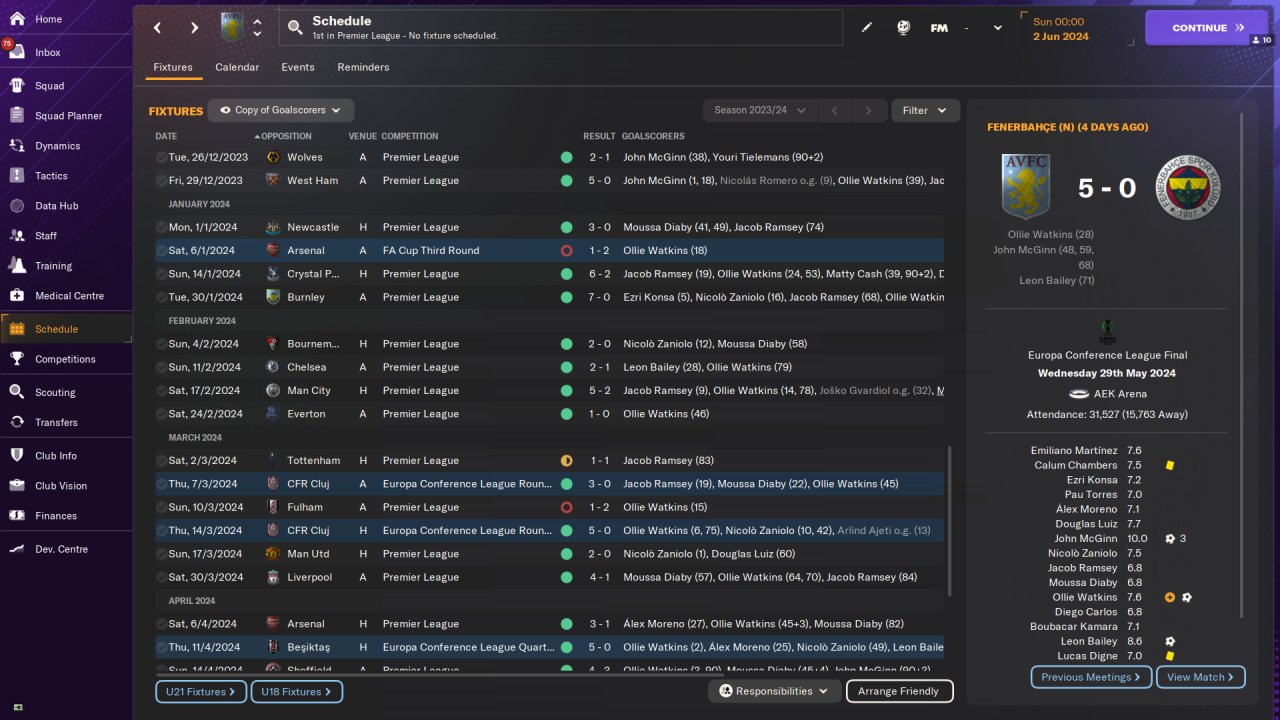The image size is (1280, 720).
Task: Click View Match
Action: click(x=1201, y=677)
